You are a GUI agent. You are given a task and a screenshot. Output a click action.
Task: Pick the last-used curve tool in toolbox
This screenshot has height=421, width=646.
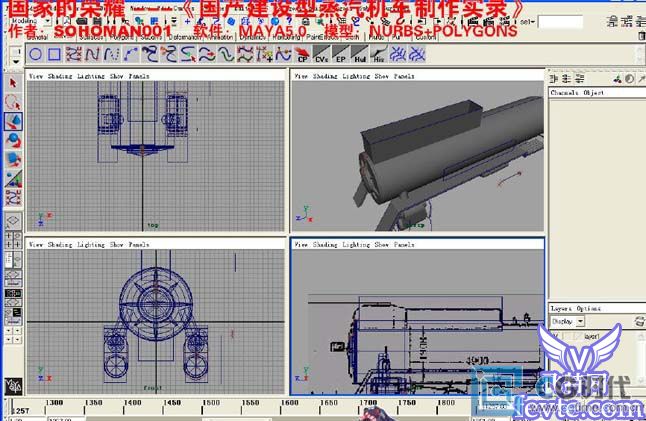pos(13,198)
